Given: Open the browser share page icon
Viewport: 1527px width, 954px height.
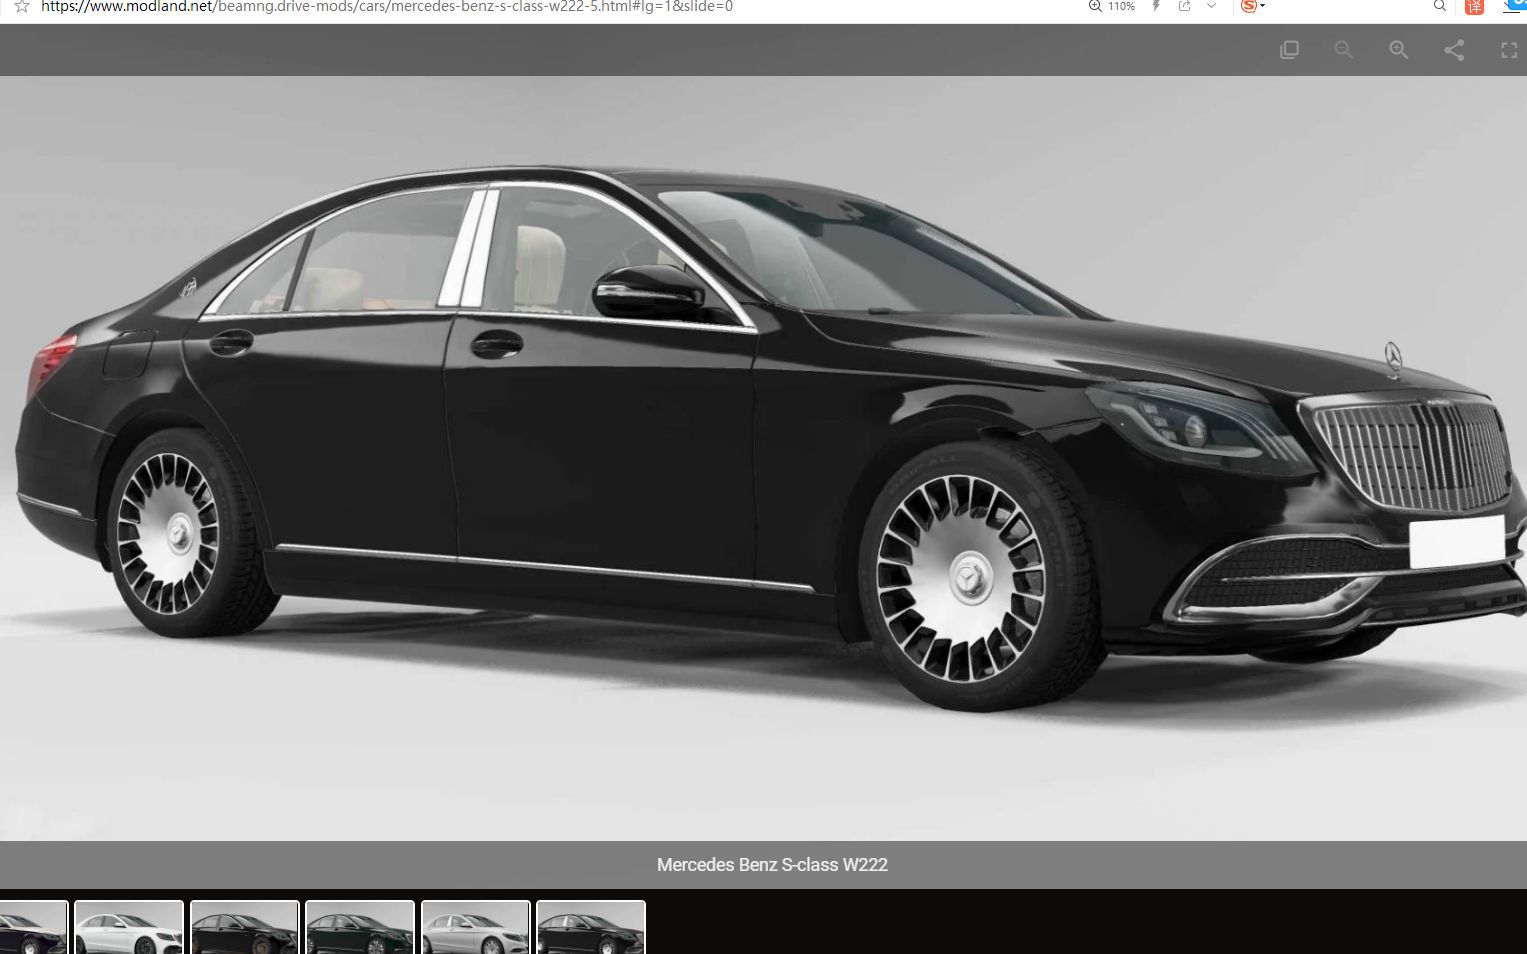Looking at the screenshot, I should [x=1184, y=6].
